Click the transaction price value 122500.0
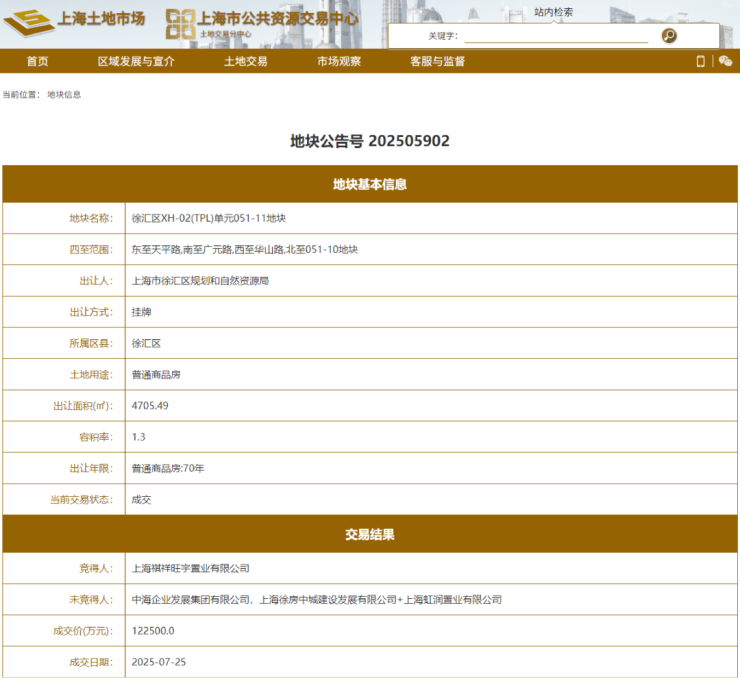Image resolution: width=740 pixels, height=679 pixels. click(x=153, y=631)
